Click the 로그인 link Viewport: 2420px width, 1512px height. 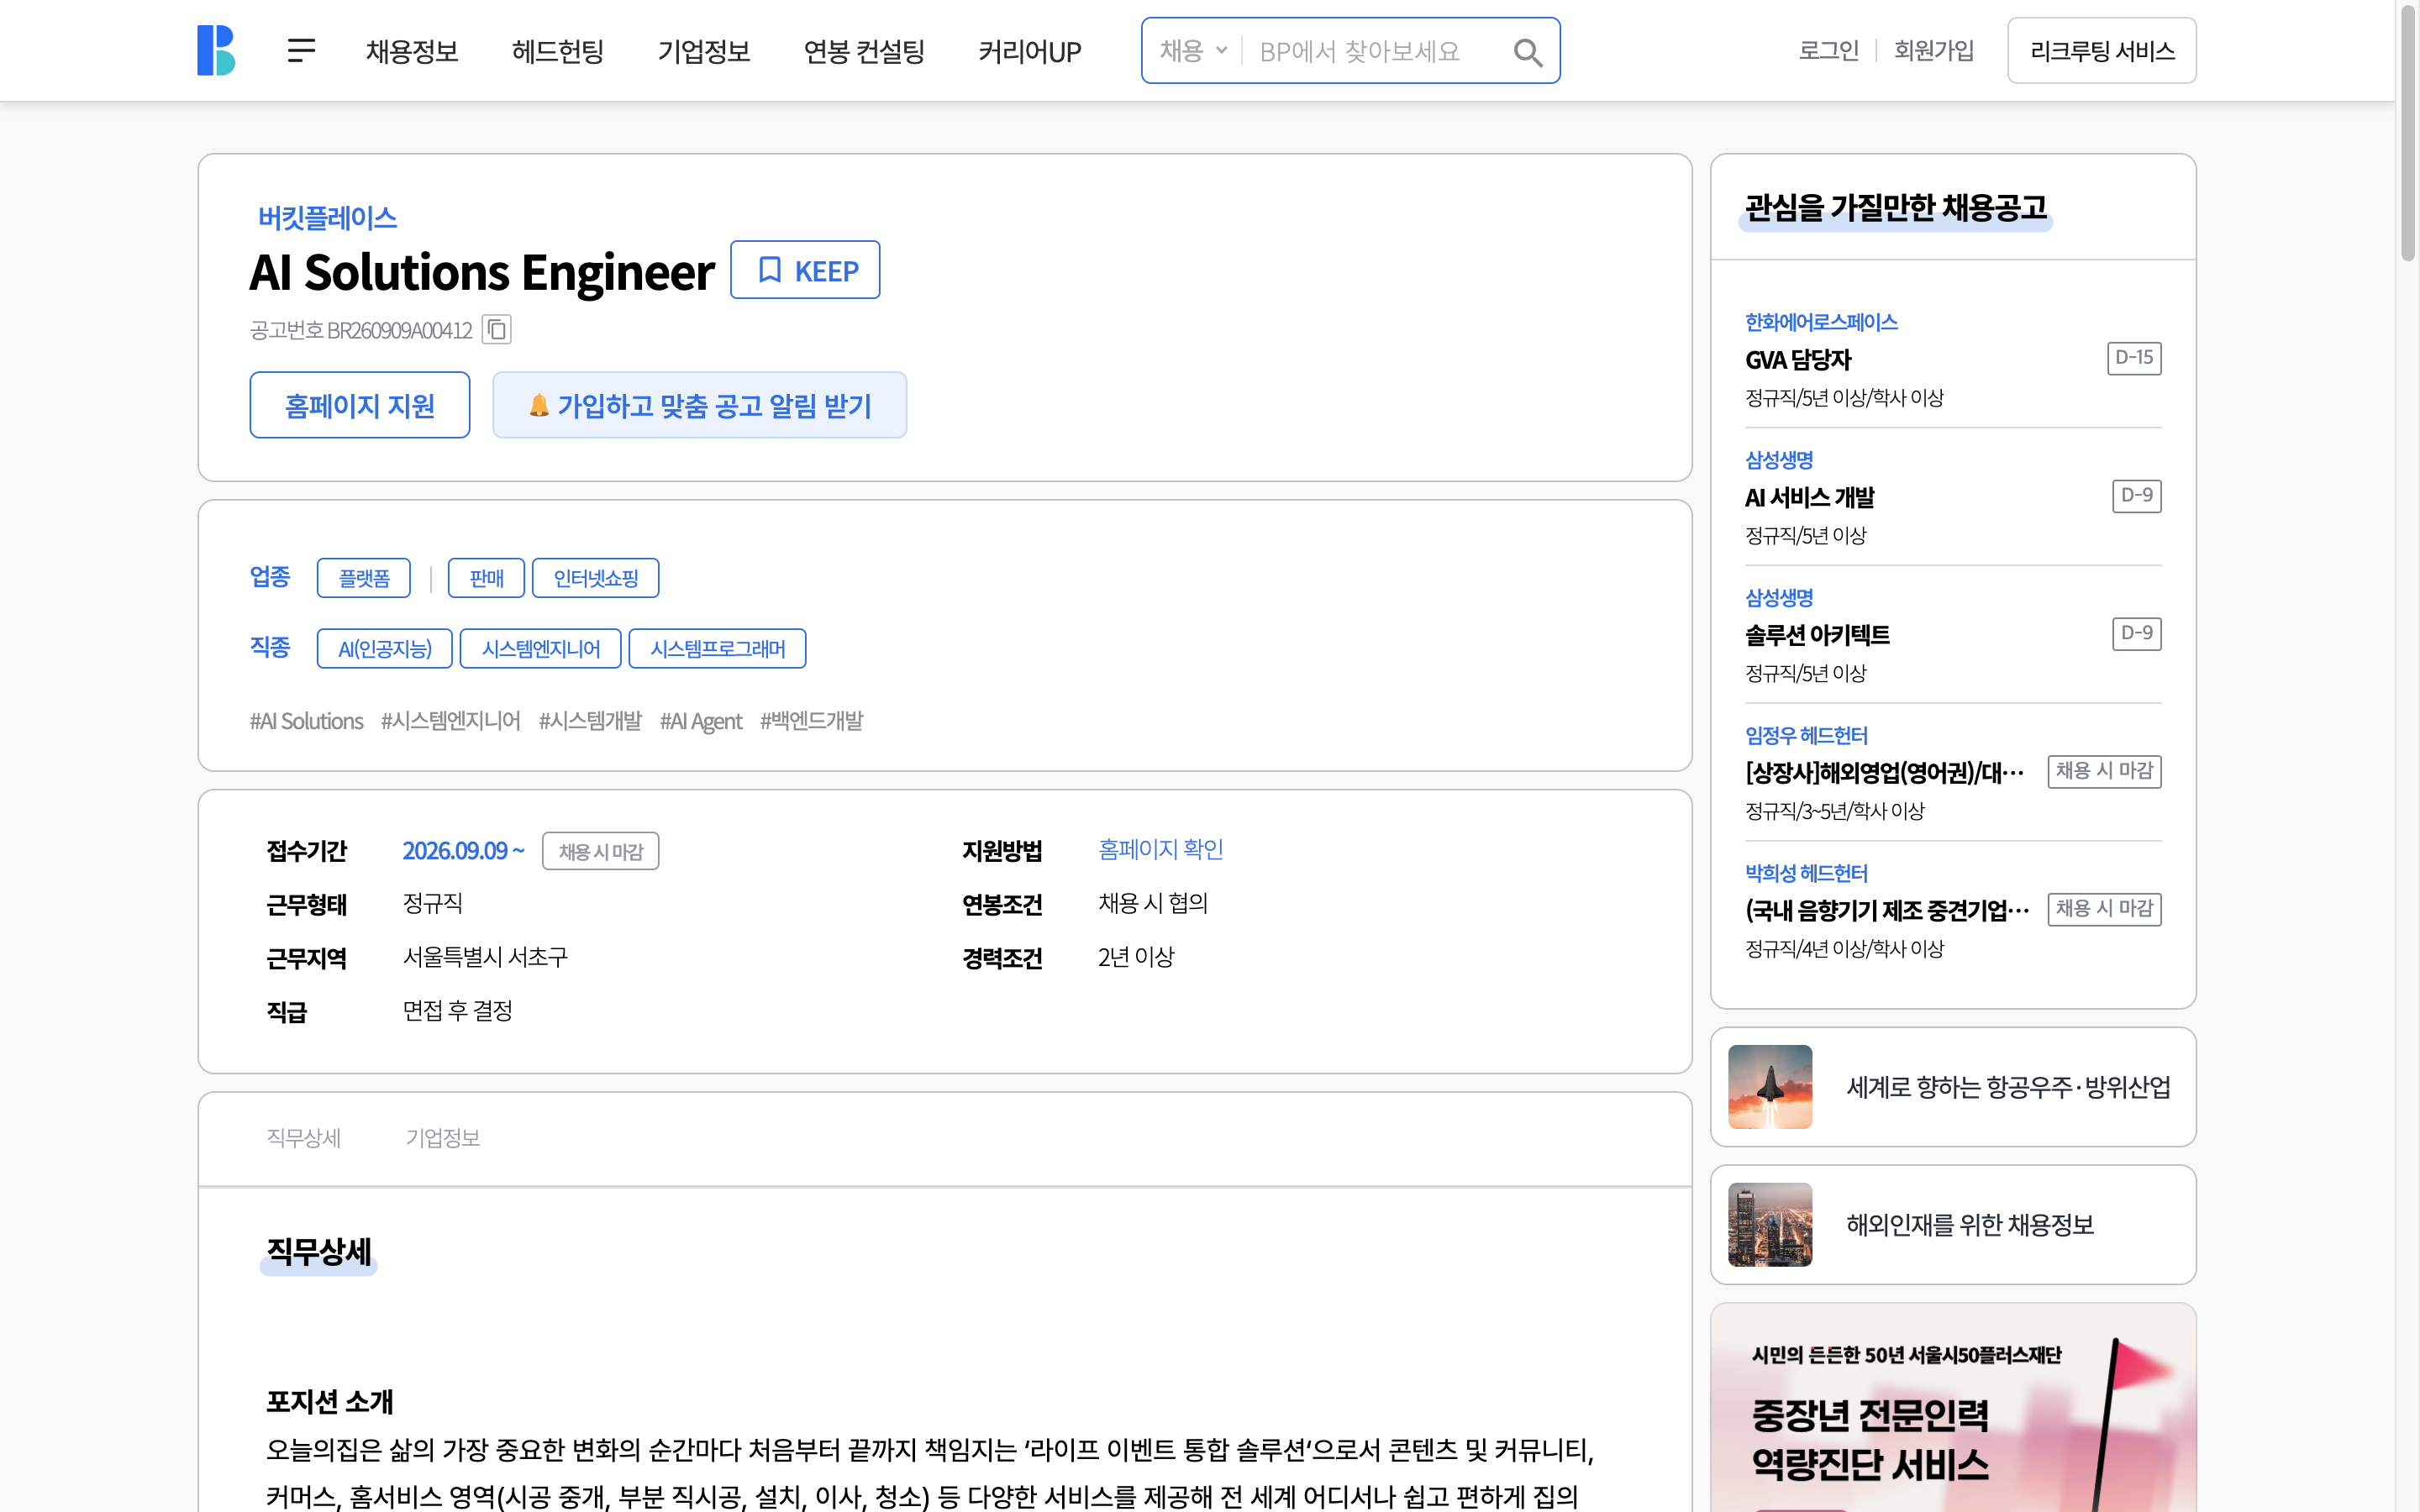click(1828, 50)
